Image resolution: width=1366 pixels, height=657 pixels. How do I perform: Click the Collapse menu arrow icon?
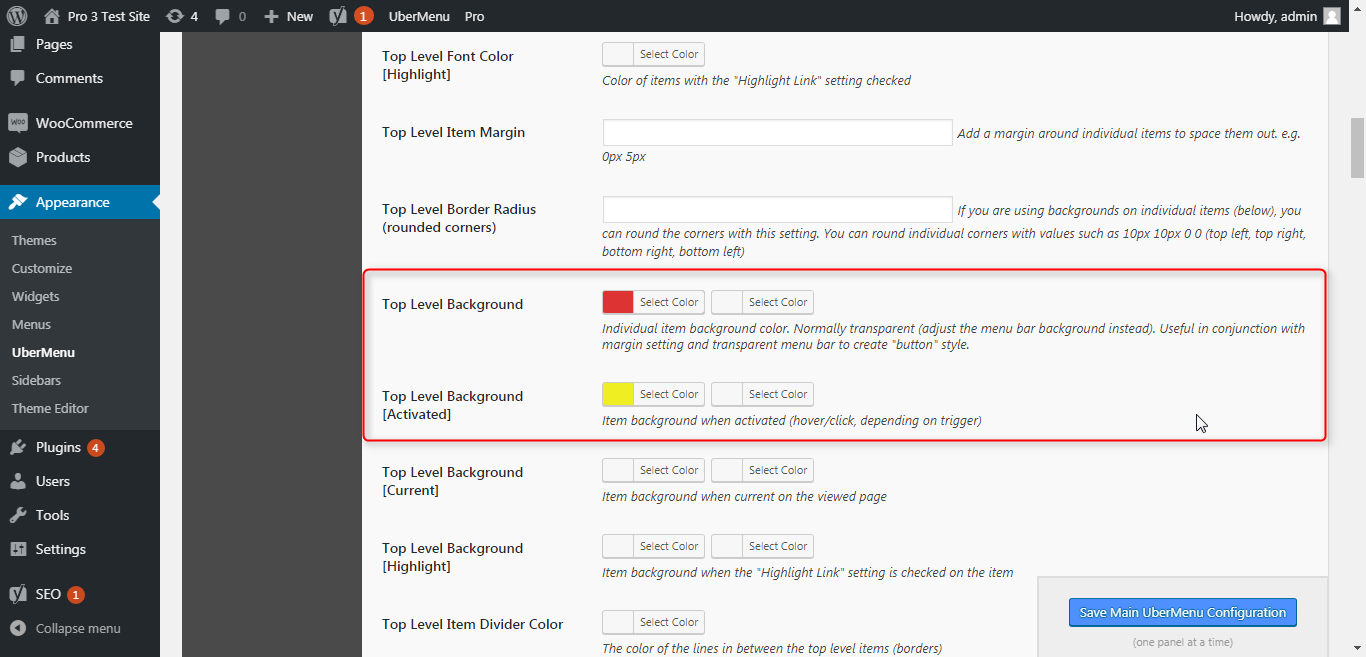(x=18, y=628)
